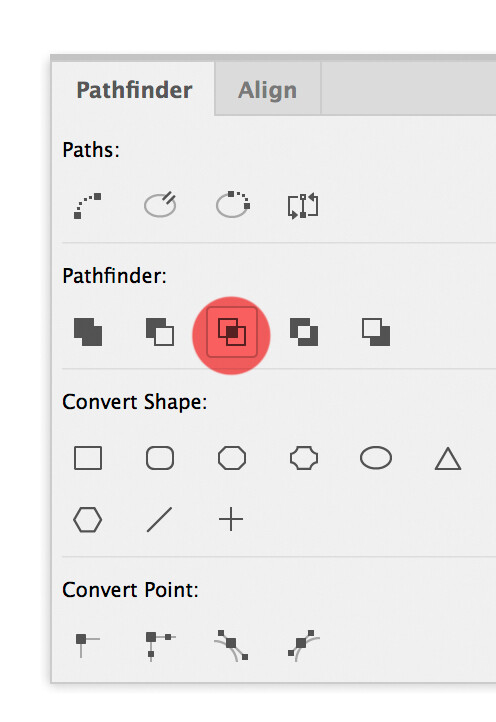496x722 pixels.
Task: Switch to the Align tab
Action: pyautogui.click(x=268, y=90)
